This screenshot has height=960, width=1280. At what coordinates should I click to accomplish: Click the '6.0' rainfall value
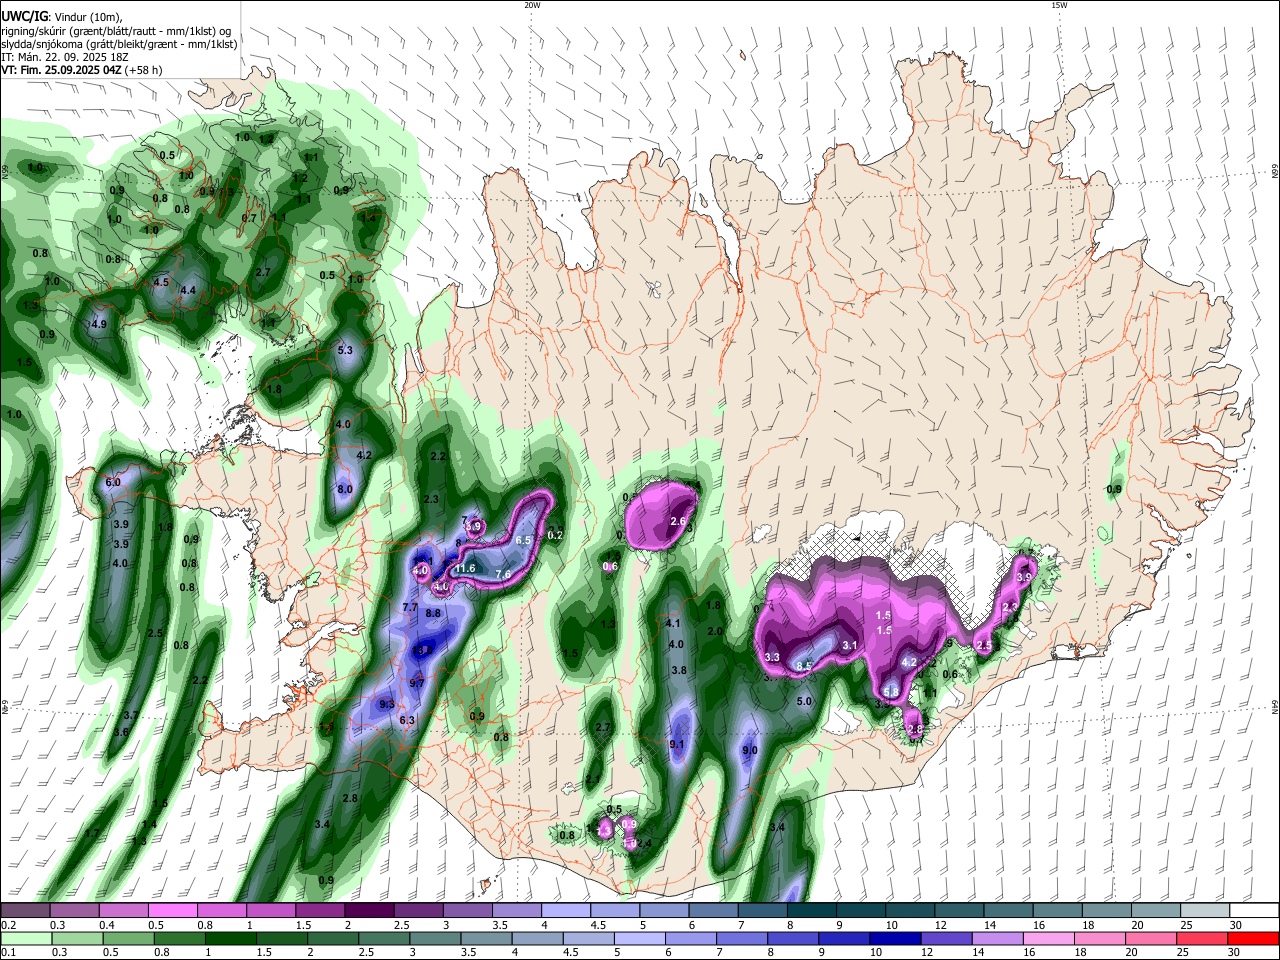[113, 482]
